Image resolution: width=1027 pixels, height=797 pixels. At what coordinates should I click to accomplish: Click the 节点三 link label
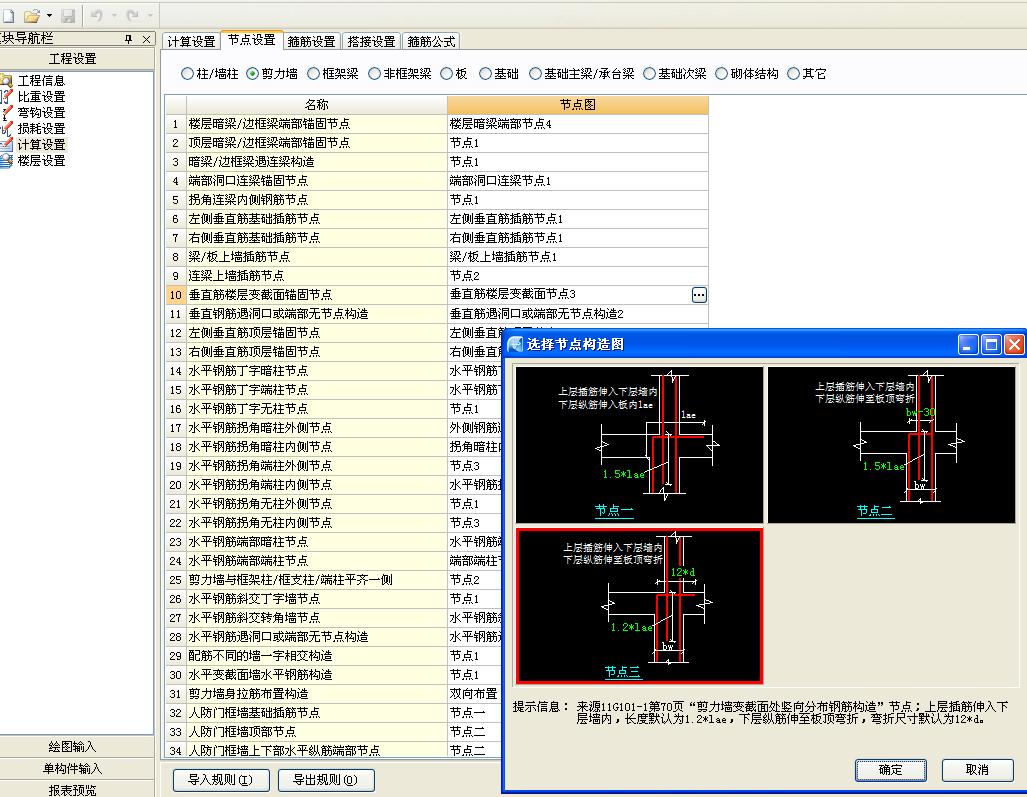pyautogui.click(x=622, y=671)
